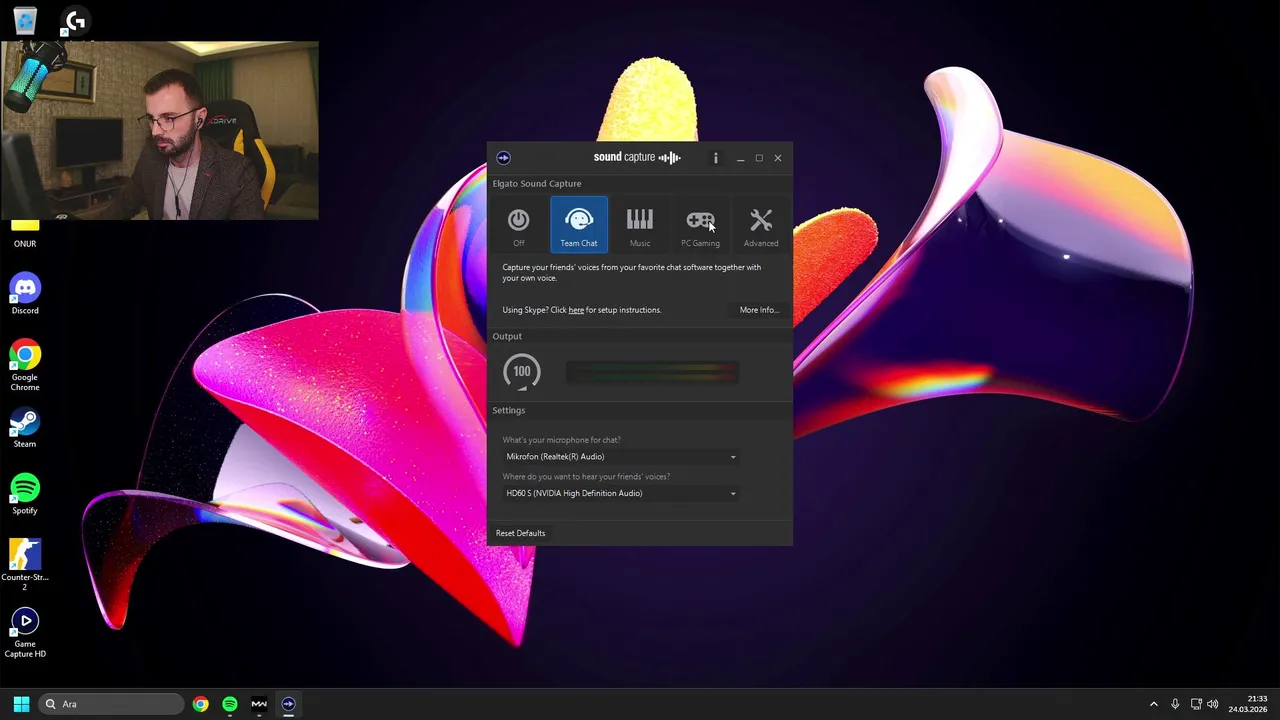Click the Sound Capture taskbar icon
This screenshot has width=1280, height=720.
point(288,704)
